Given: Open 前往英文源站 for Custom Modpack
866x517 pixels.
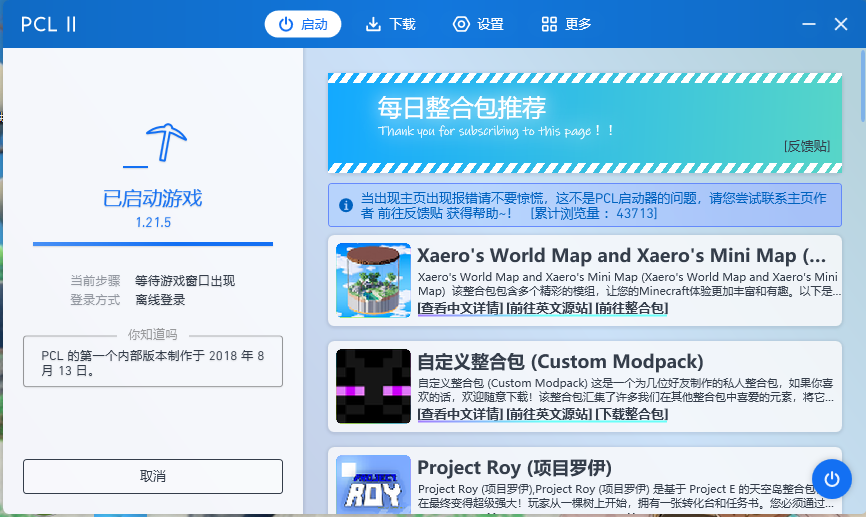Looking at the screenshot, I should pos(550,414).
